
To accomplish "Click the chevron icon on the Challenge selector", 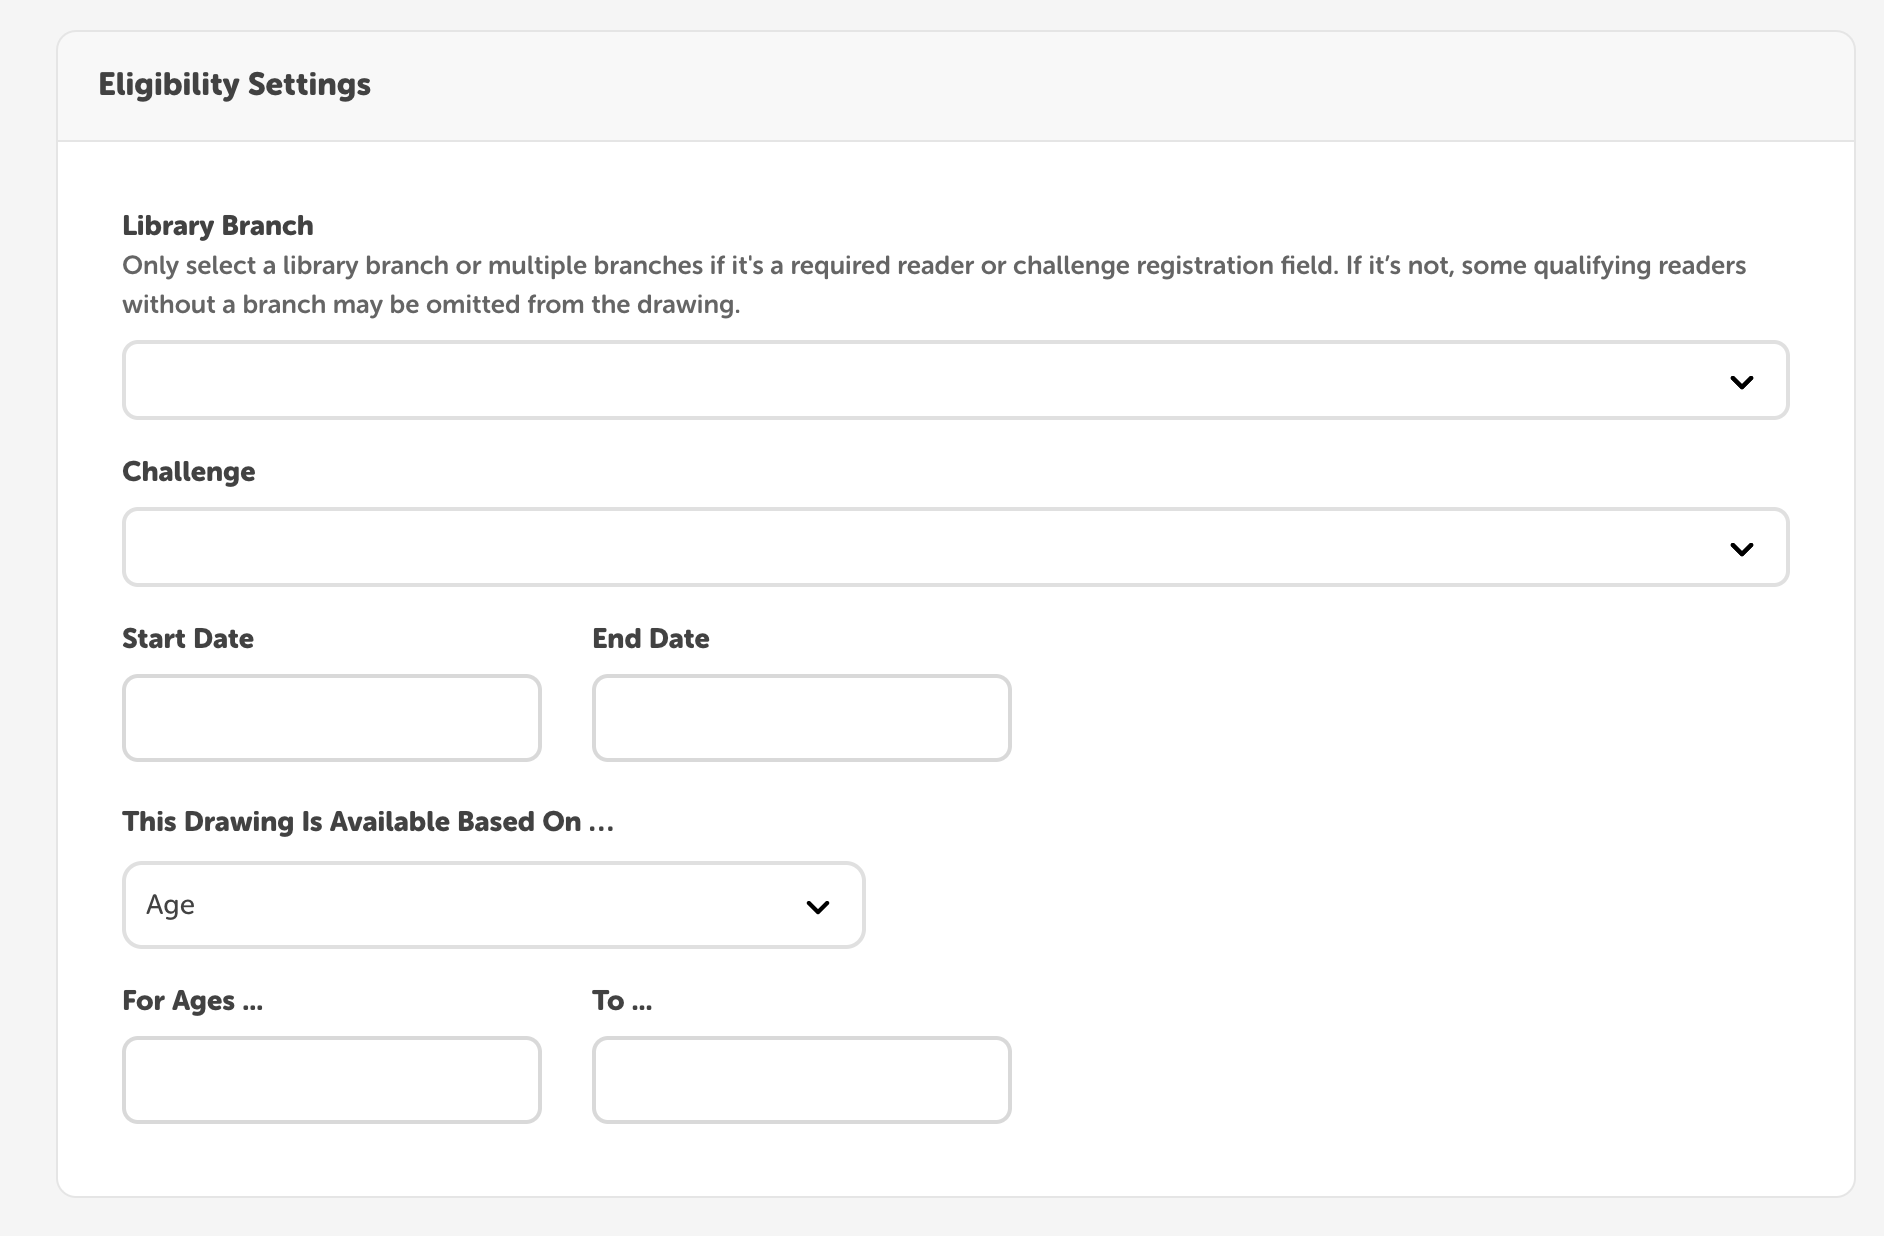I will [1743, 548].
